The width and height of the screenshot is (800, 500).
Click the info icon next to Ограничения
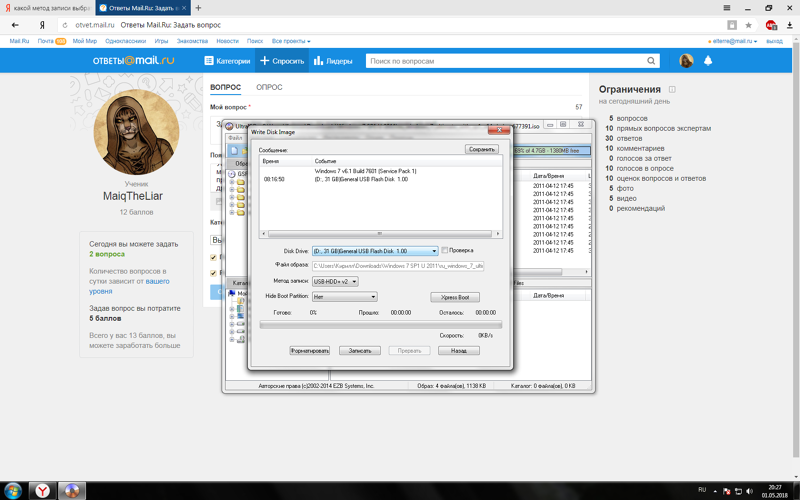pos(672,89)
